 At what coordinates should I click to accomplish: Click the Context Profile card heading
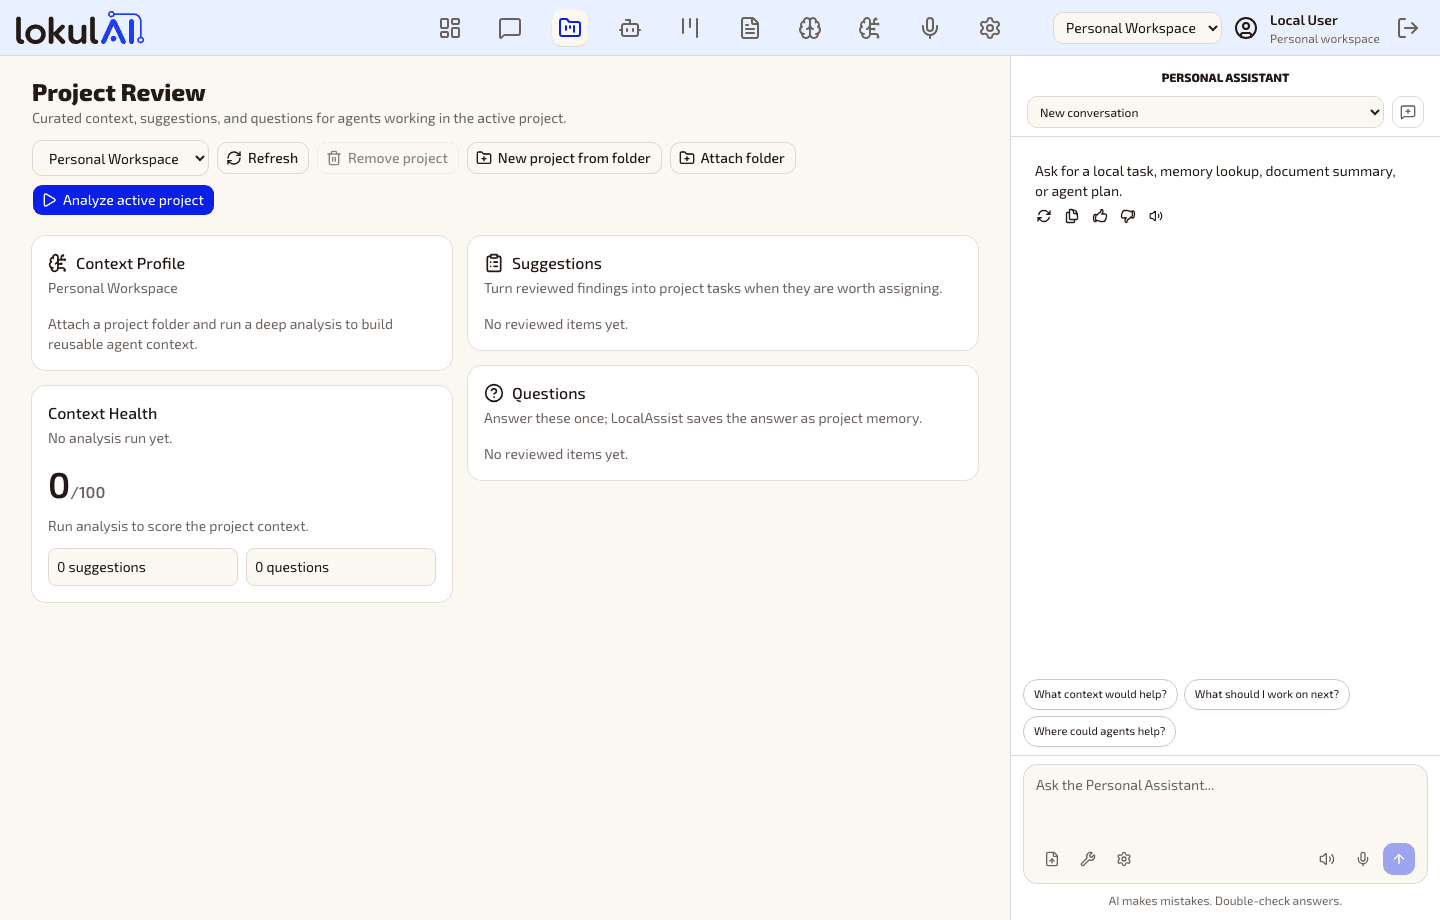pos(130,263)
